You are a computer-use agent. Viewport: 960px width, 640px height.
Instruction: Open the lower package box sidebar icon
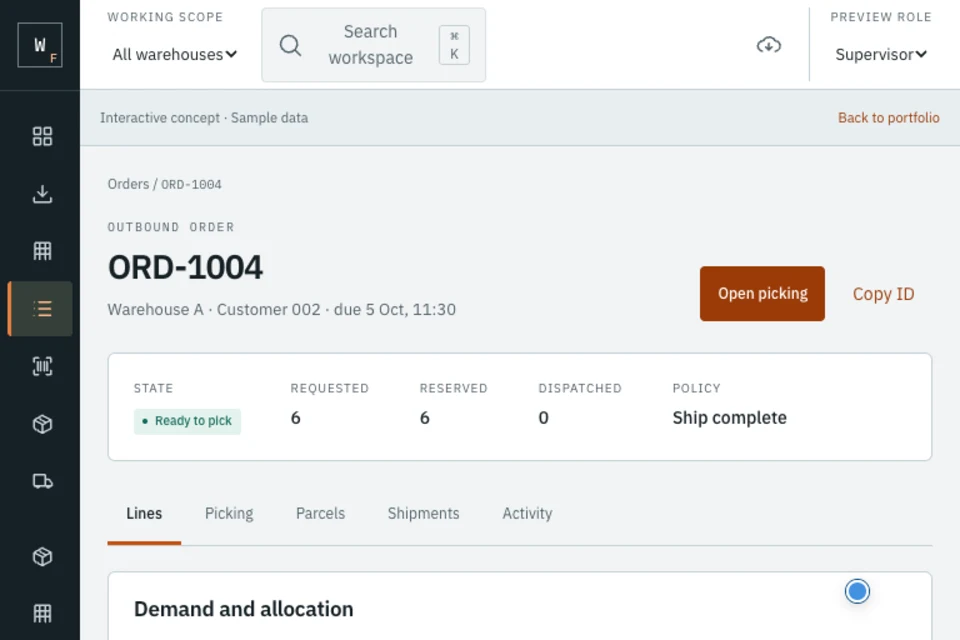(42, 556)
